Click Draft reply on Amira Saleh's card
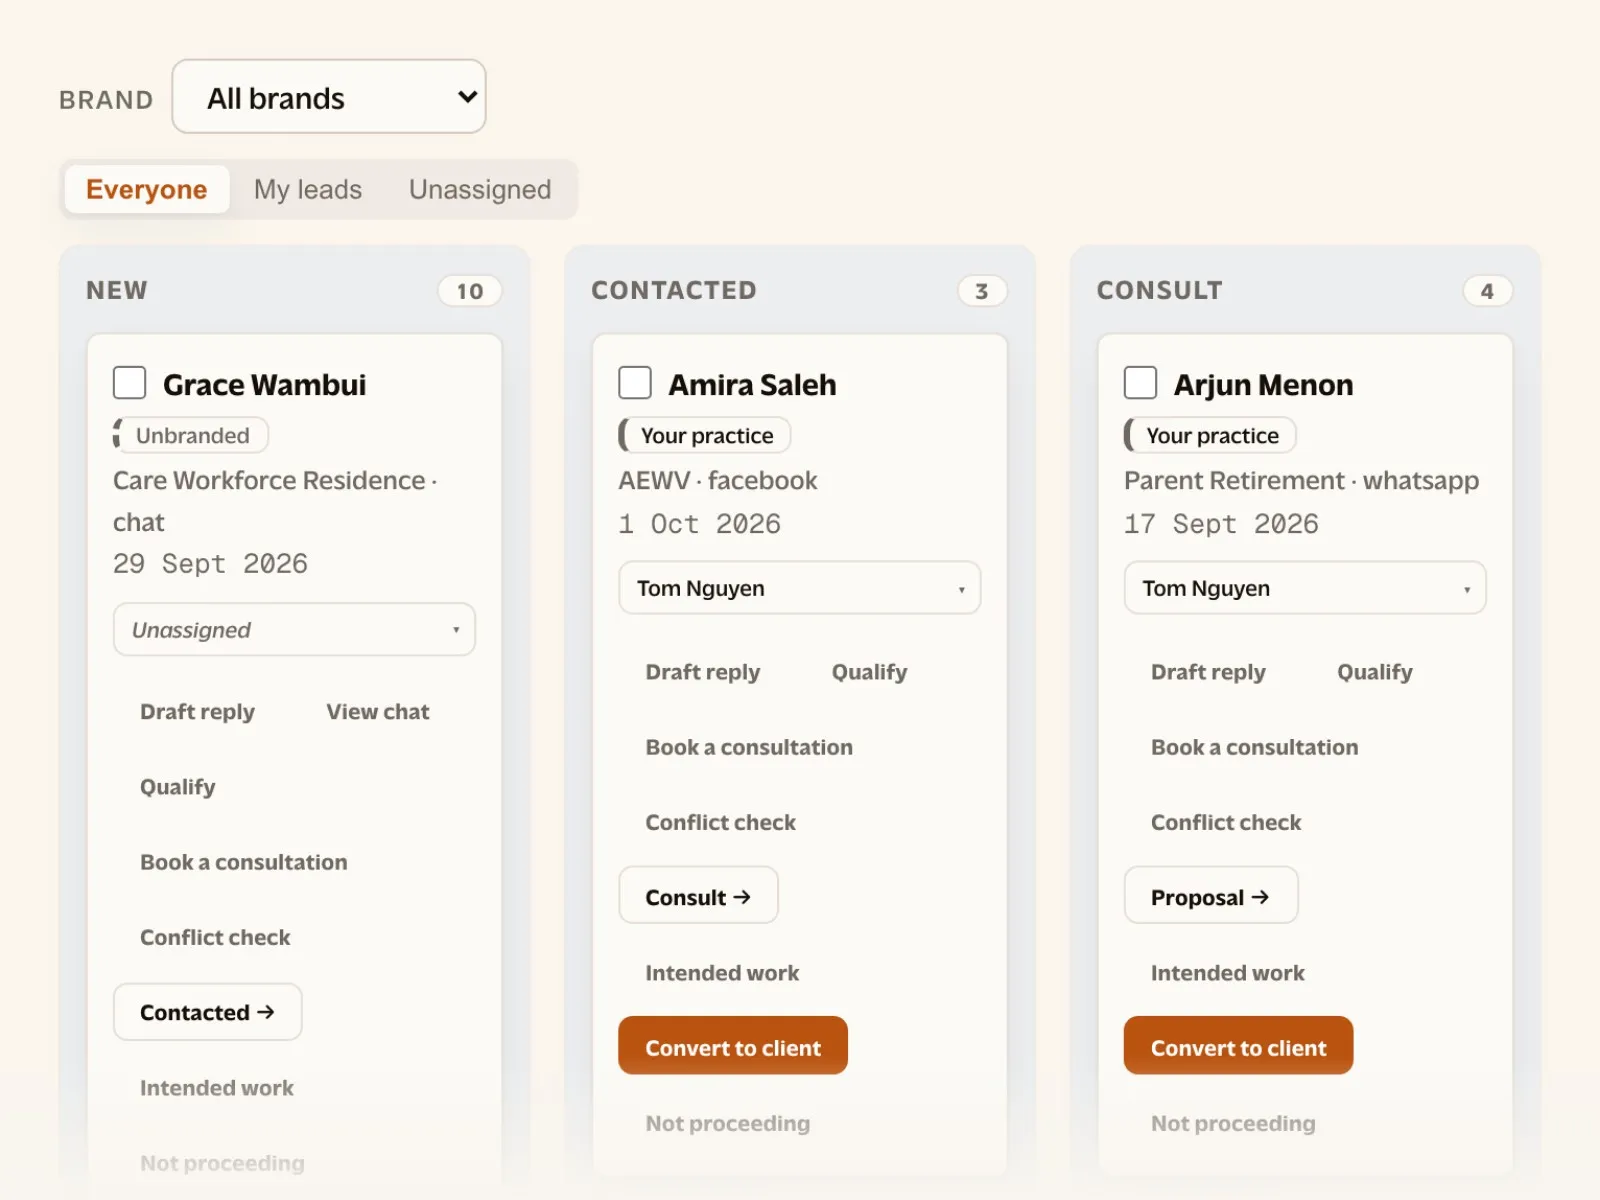The width and height of the screenshot is (1600, 1200). pyautogui.click(x=703, y=672)
